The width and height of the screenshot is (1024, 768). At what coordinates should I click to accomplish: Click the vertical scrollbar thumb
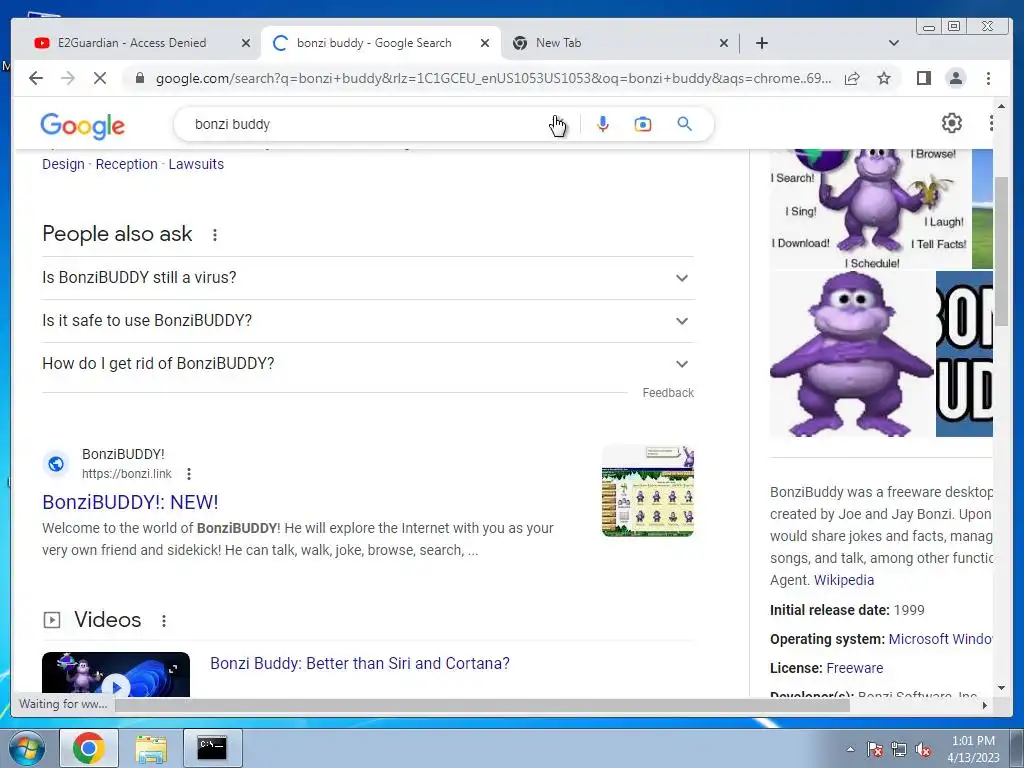pyautogui.click(x=1001, y=251)
